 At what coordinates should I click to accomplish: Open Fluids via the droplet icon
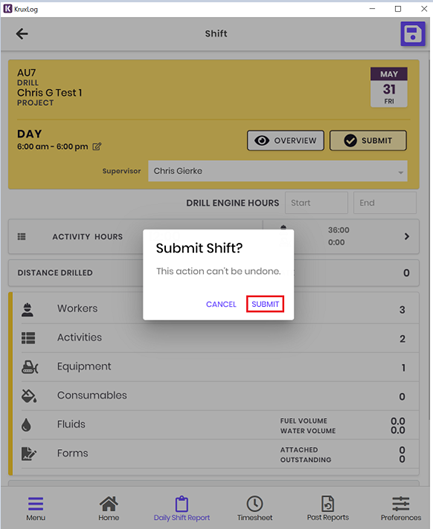point(26,425)
